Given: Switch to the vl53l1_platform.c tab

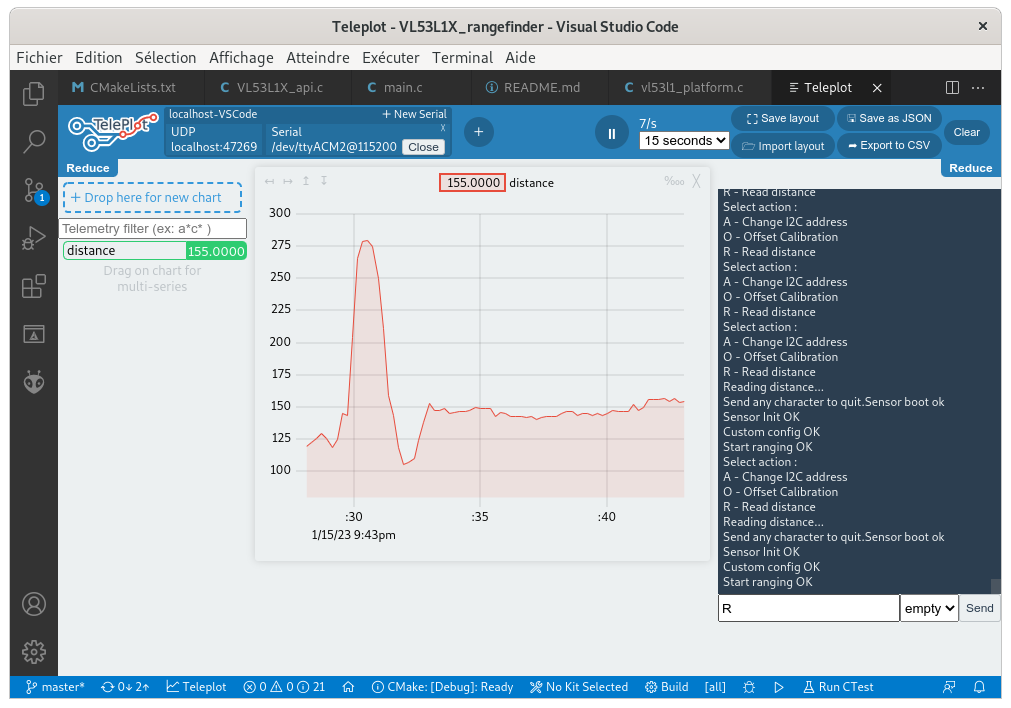Looking at the screenshot, I should 690,88.
